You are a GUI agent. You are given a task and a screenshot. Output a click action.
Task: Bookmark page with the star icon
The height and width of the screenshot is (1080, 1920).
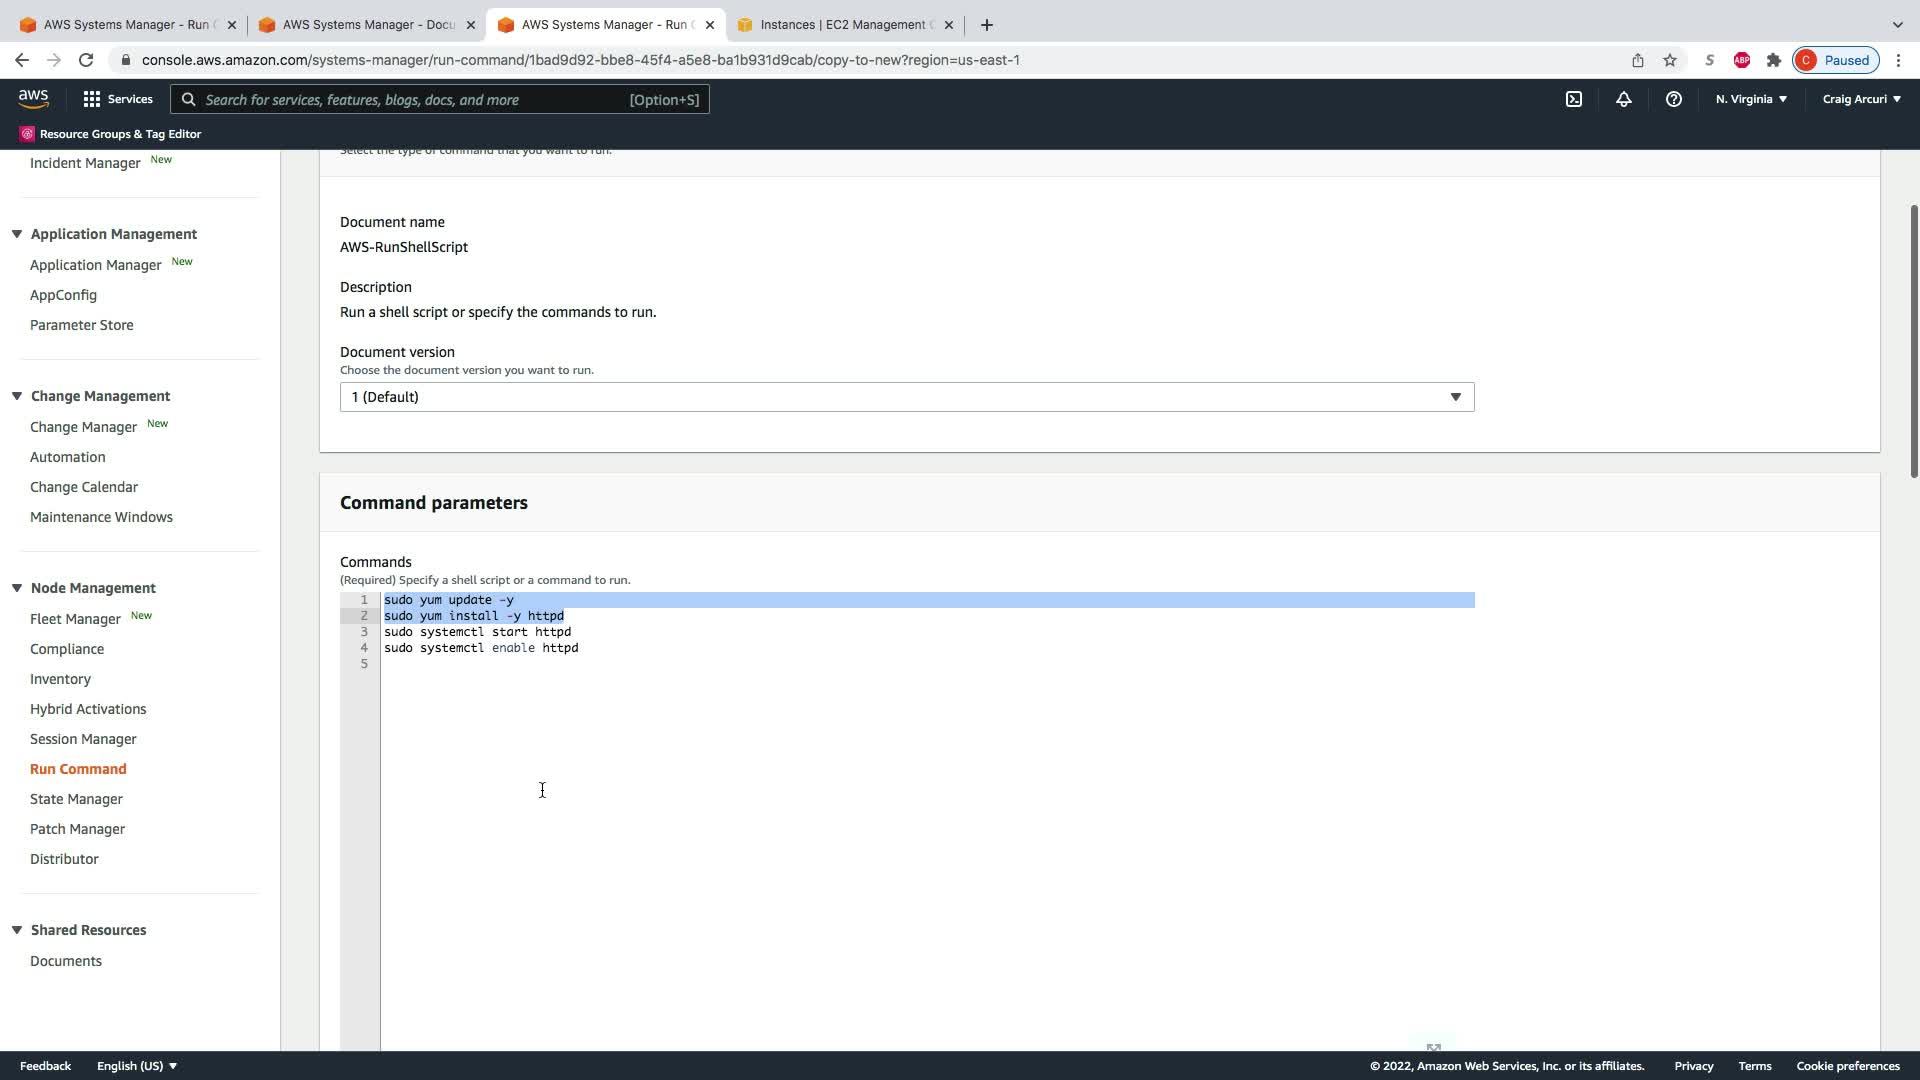click(x=1669, y=60)
